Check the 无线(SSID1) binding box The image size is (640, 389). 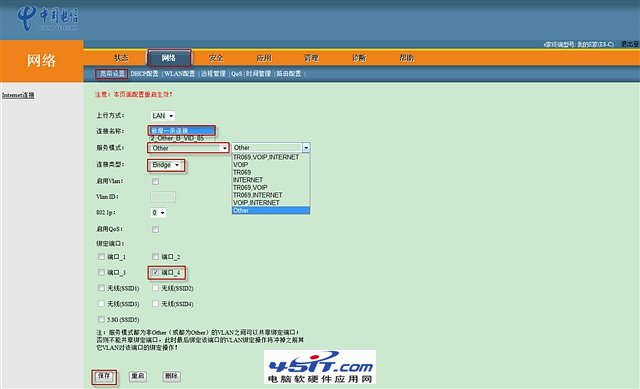(x=101, y=288)
